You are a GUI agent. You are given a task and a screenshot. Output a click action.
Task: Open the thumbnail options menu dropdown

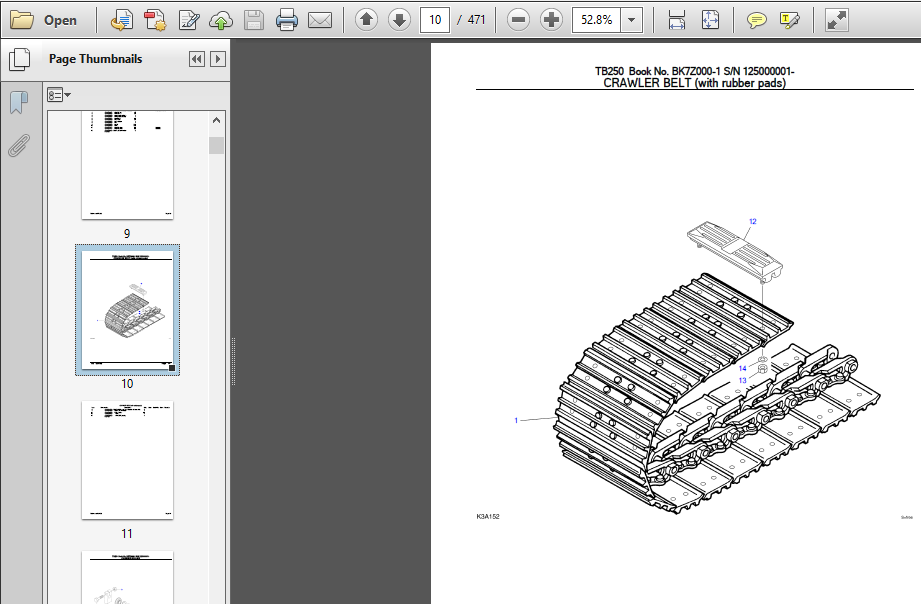[59, 95]
